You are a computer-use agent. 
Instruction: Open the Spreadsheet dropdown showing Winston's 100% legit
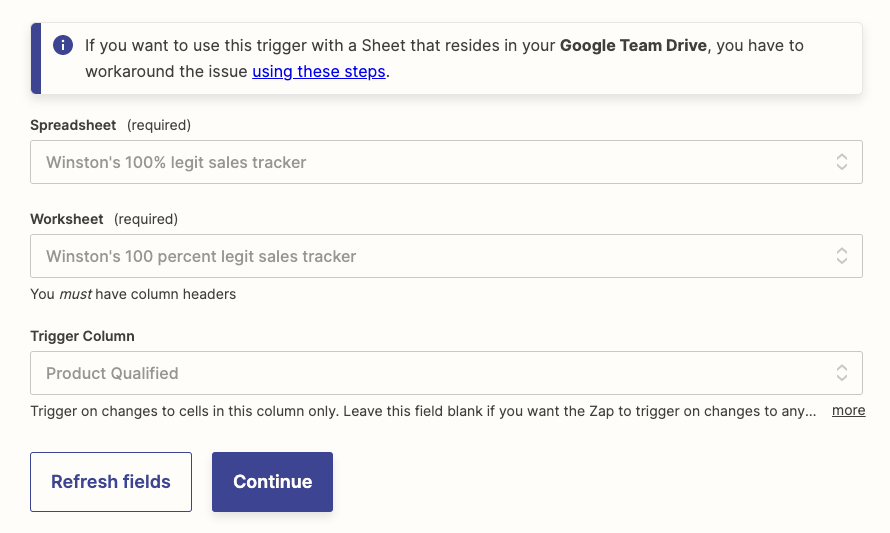pyautogui.click(x=430, y=162)
